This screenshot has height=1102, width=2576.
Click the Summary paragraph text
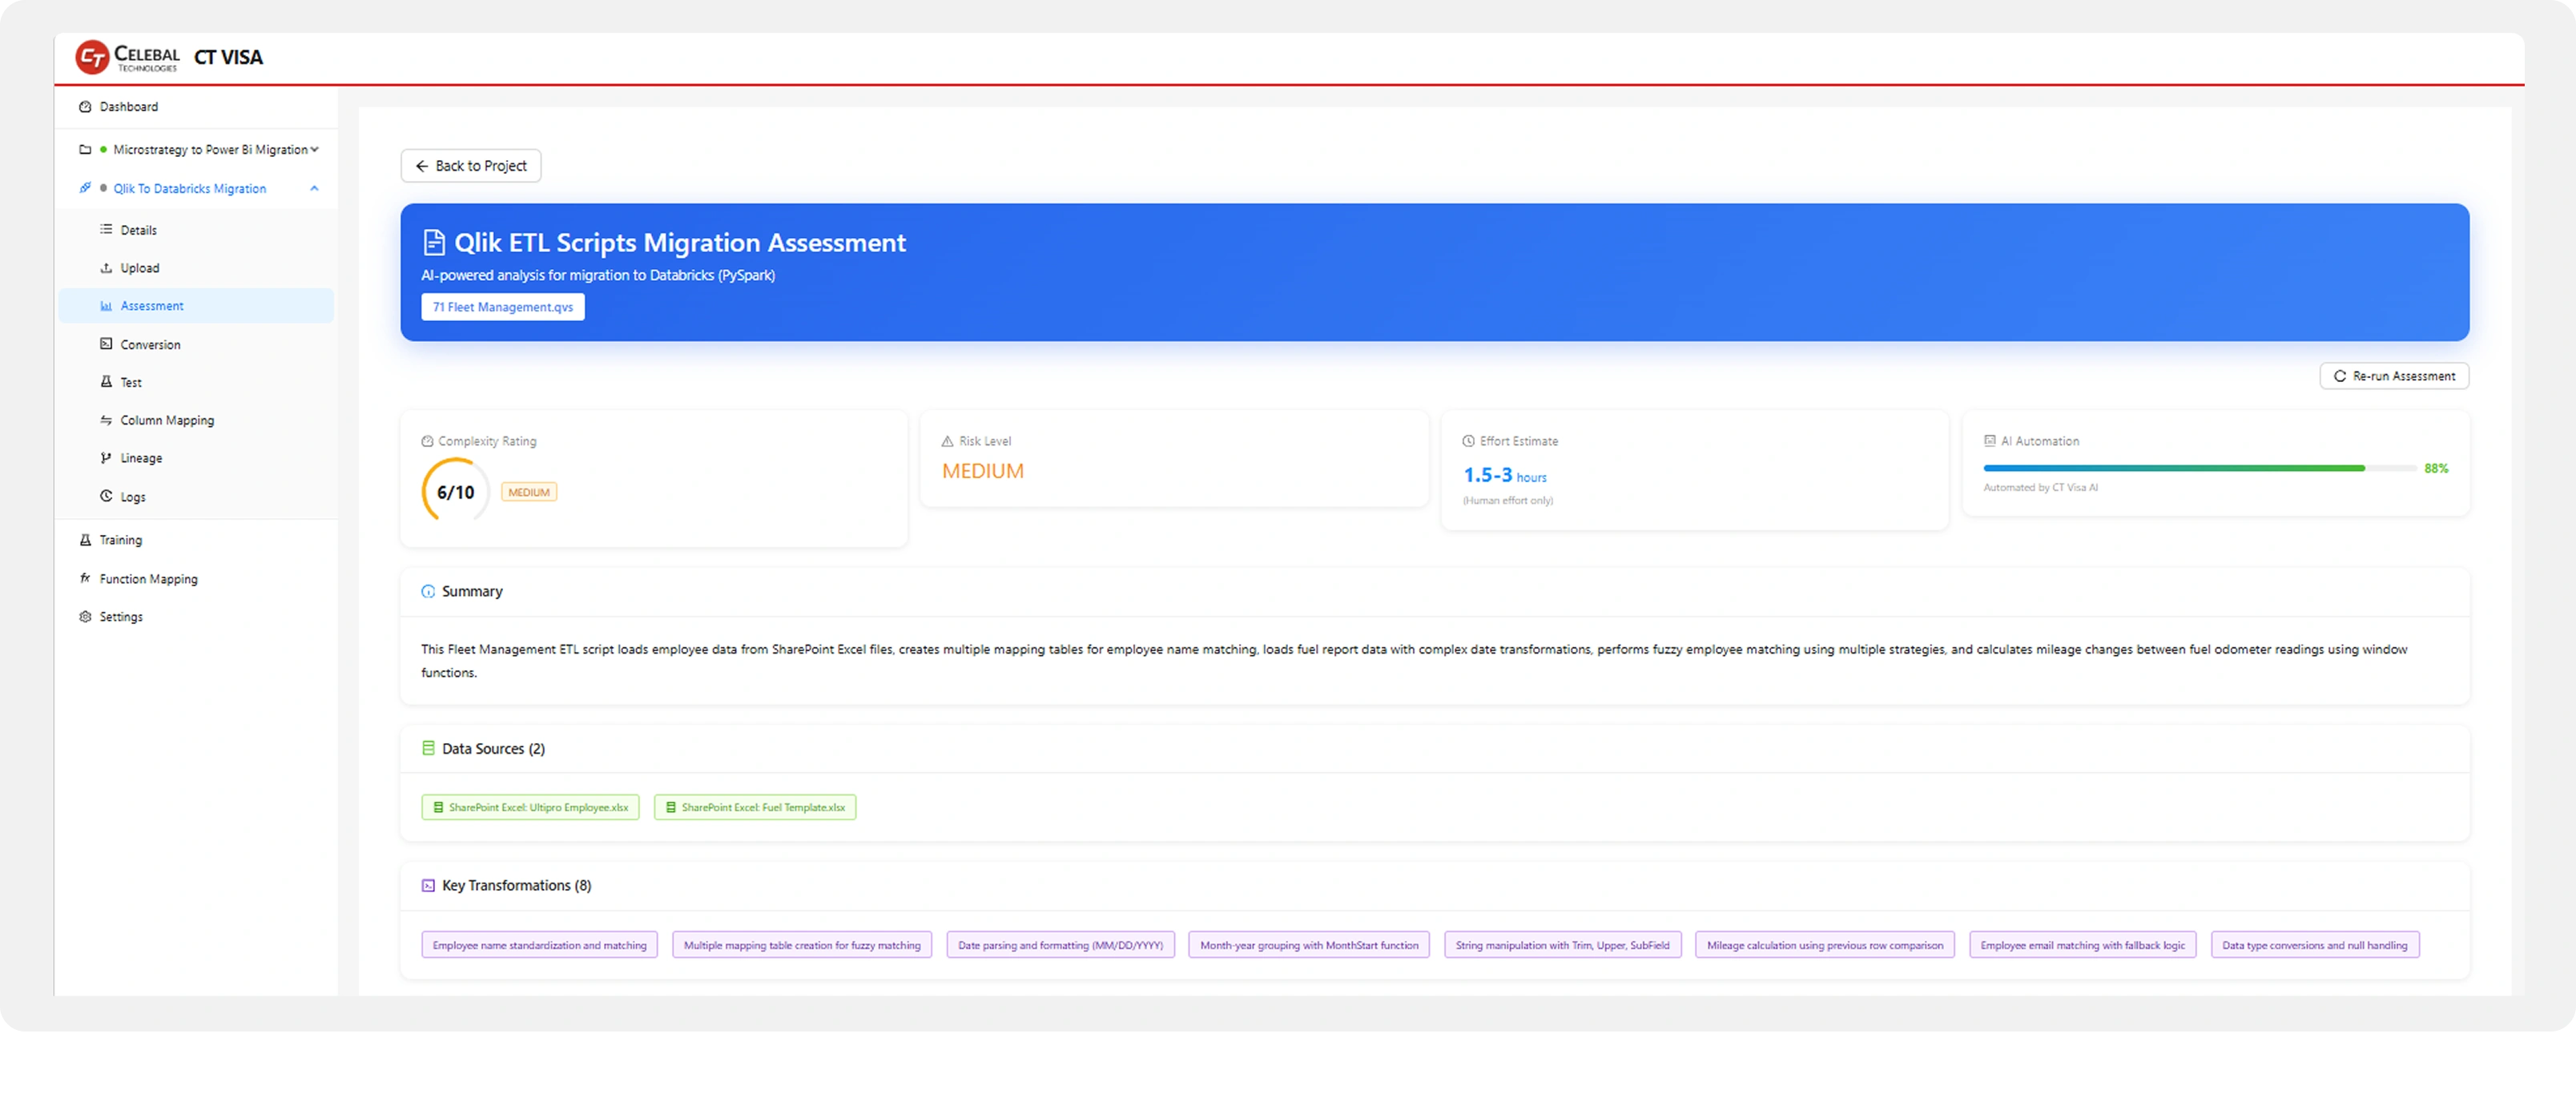point(1414,661)
